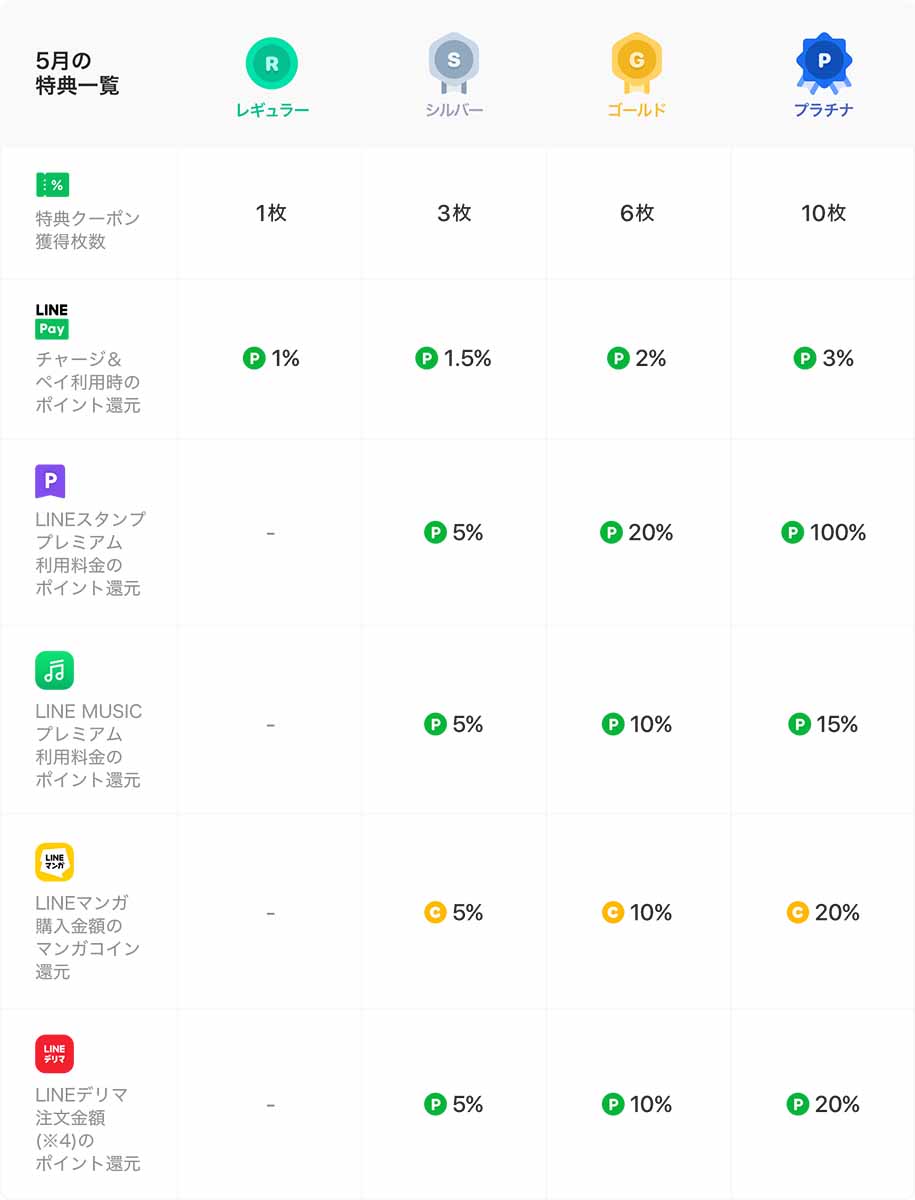Click the Gold rank medal icon

[636, 62]
